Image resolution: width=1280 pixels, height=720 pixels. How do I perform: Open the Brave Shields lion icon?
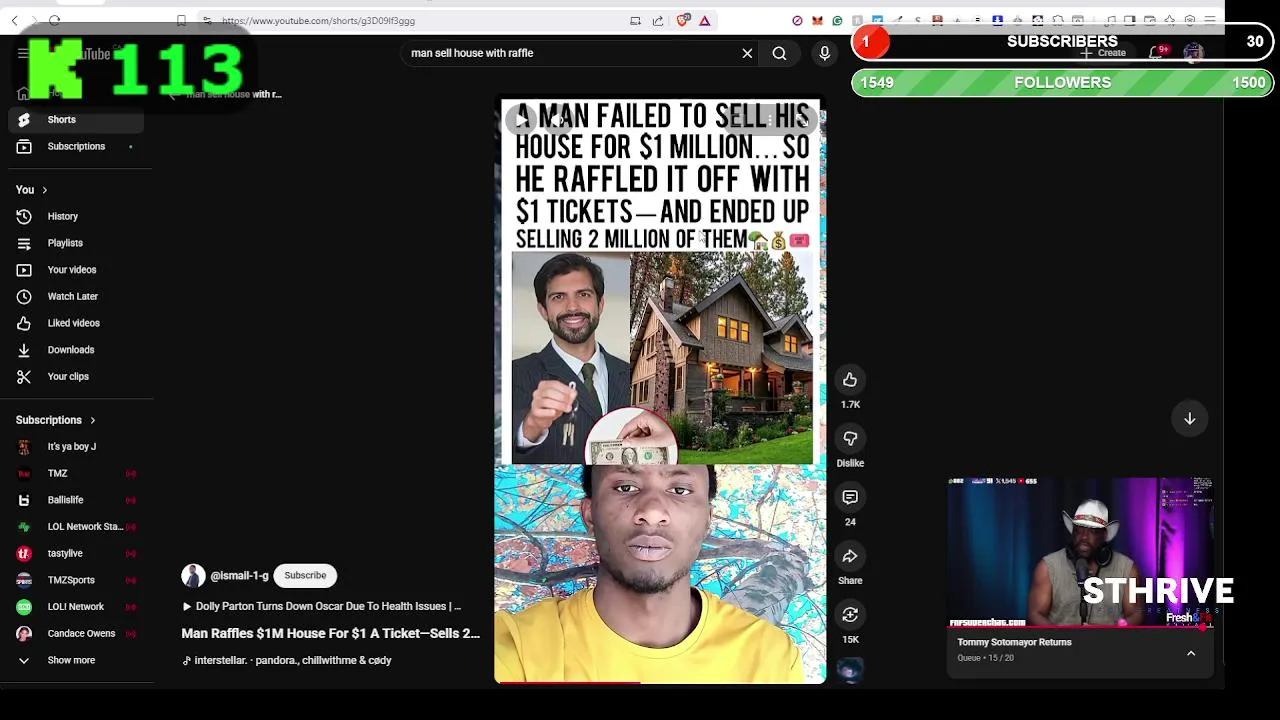click(683, 20)
